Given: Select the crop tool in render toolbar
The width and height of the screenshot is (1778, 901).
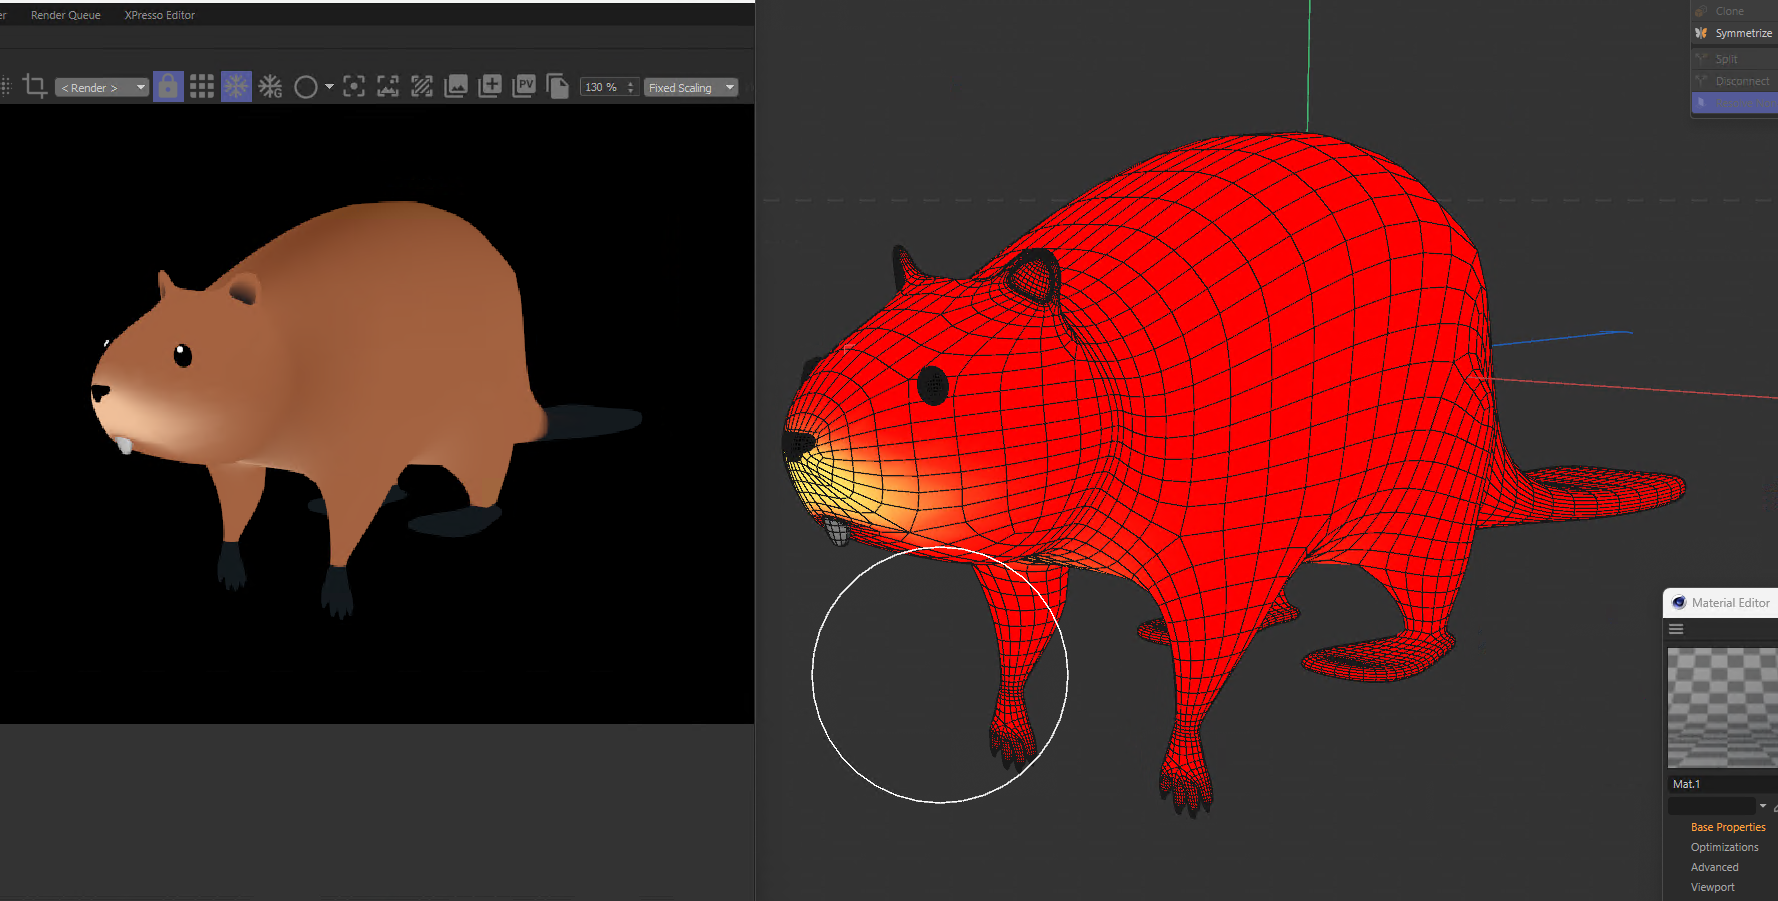Looking at the screenshot, I should 35,87.
